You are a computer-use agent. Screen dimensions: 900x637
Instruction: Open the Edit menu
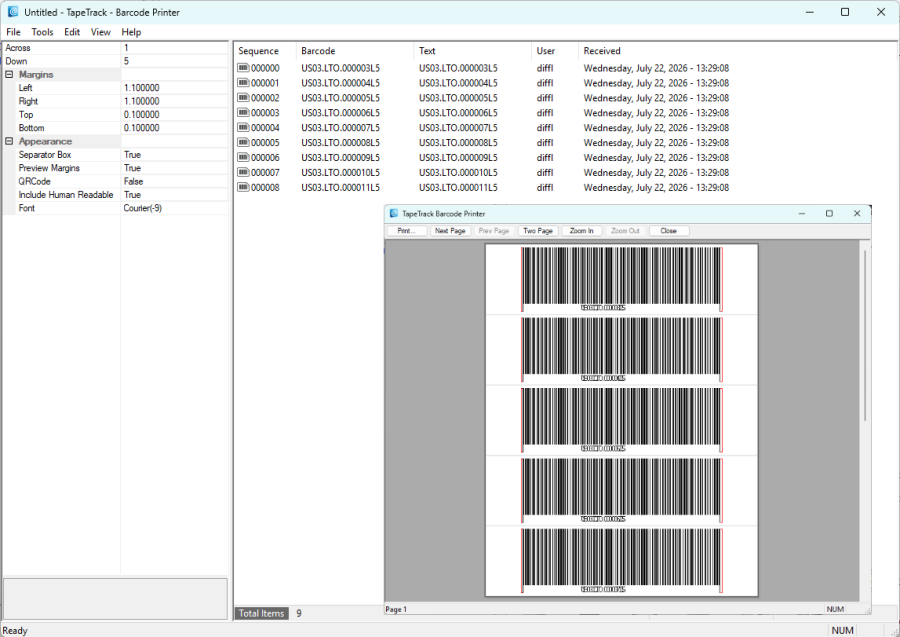72,32
